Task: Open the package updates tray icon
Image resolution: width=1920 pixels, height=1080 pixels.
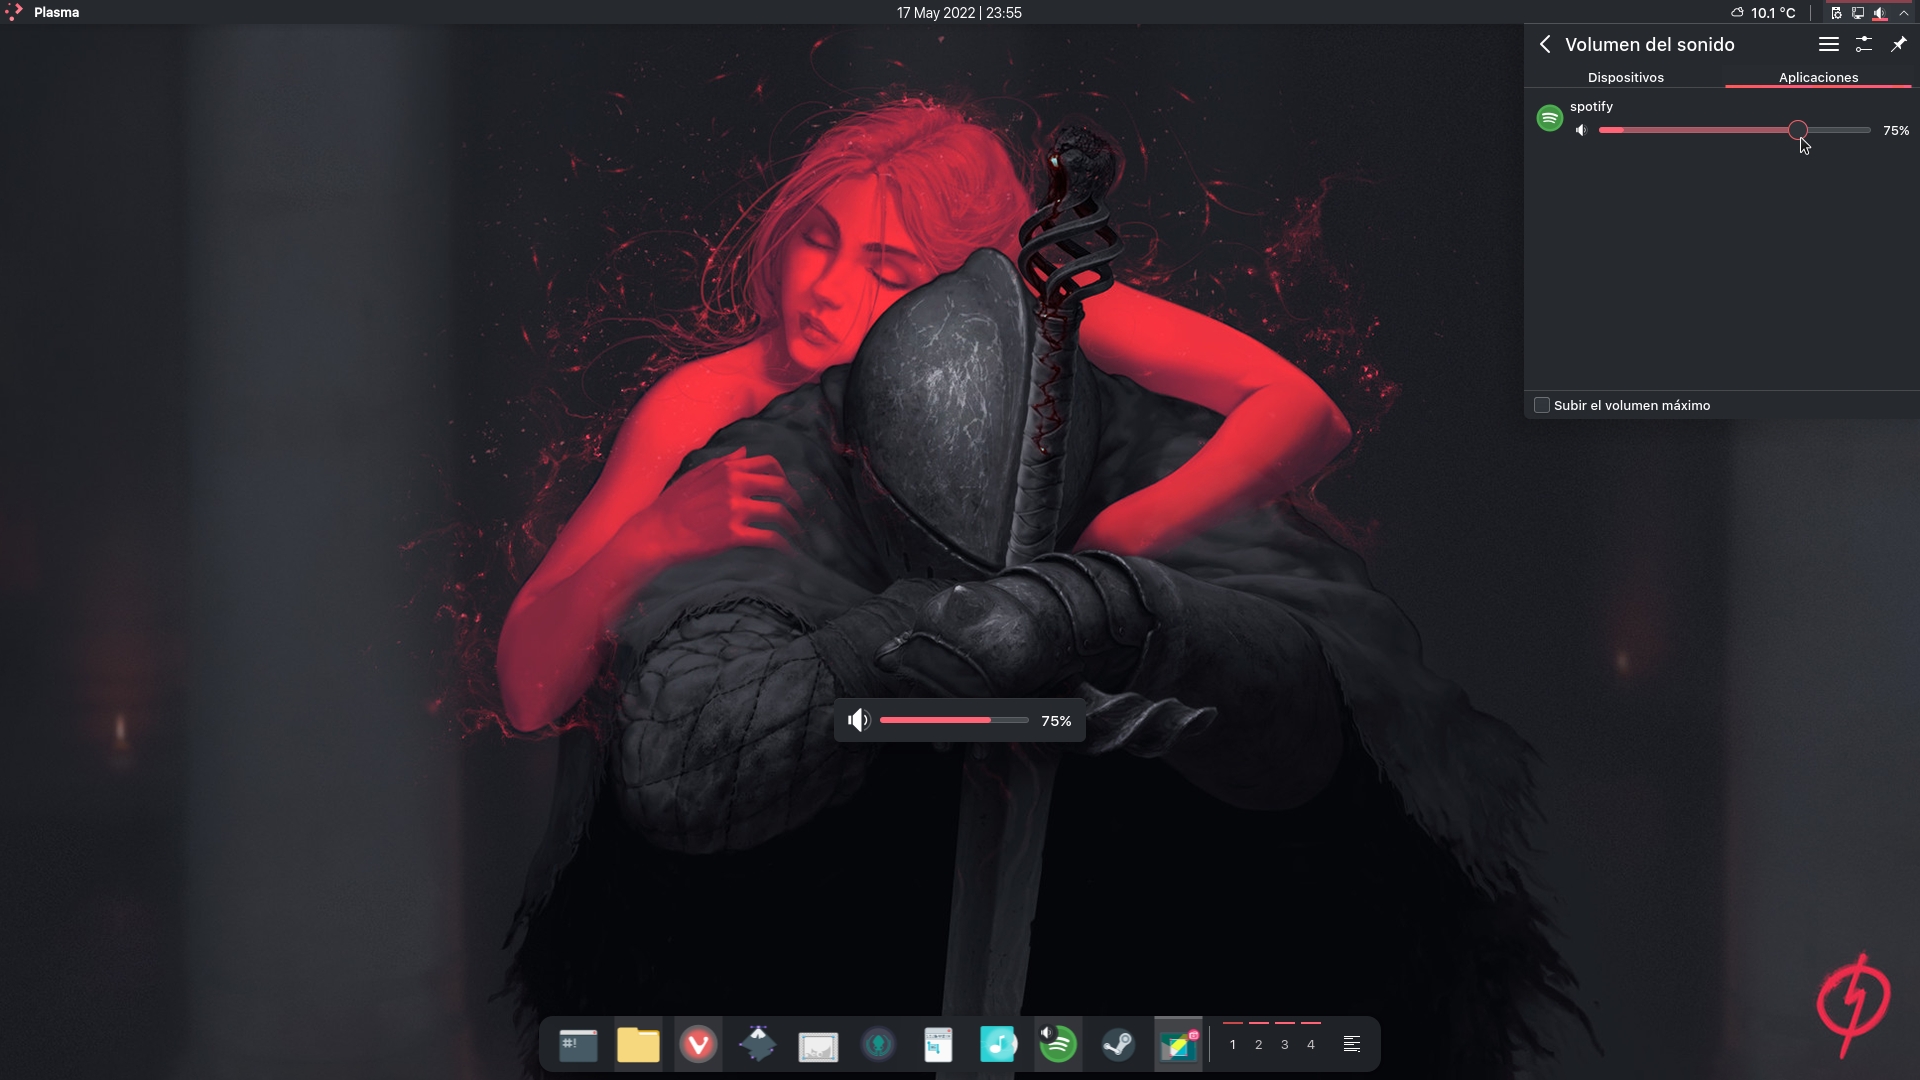Action: 1836,13
